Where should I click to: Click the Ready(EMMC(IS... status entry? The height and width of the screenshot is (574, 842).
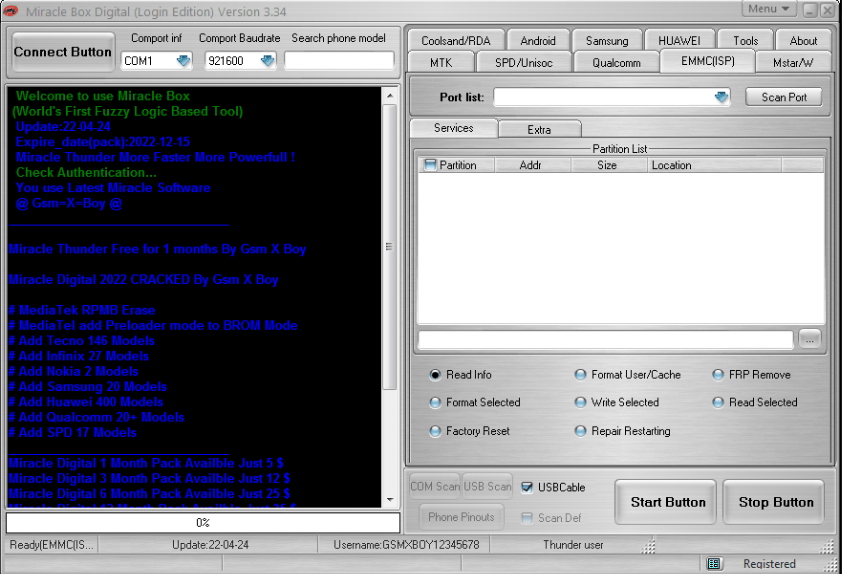click(x=52, y=545)
